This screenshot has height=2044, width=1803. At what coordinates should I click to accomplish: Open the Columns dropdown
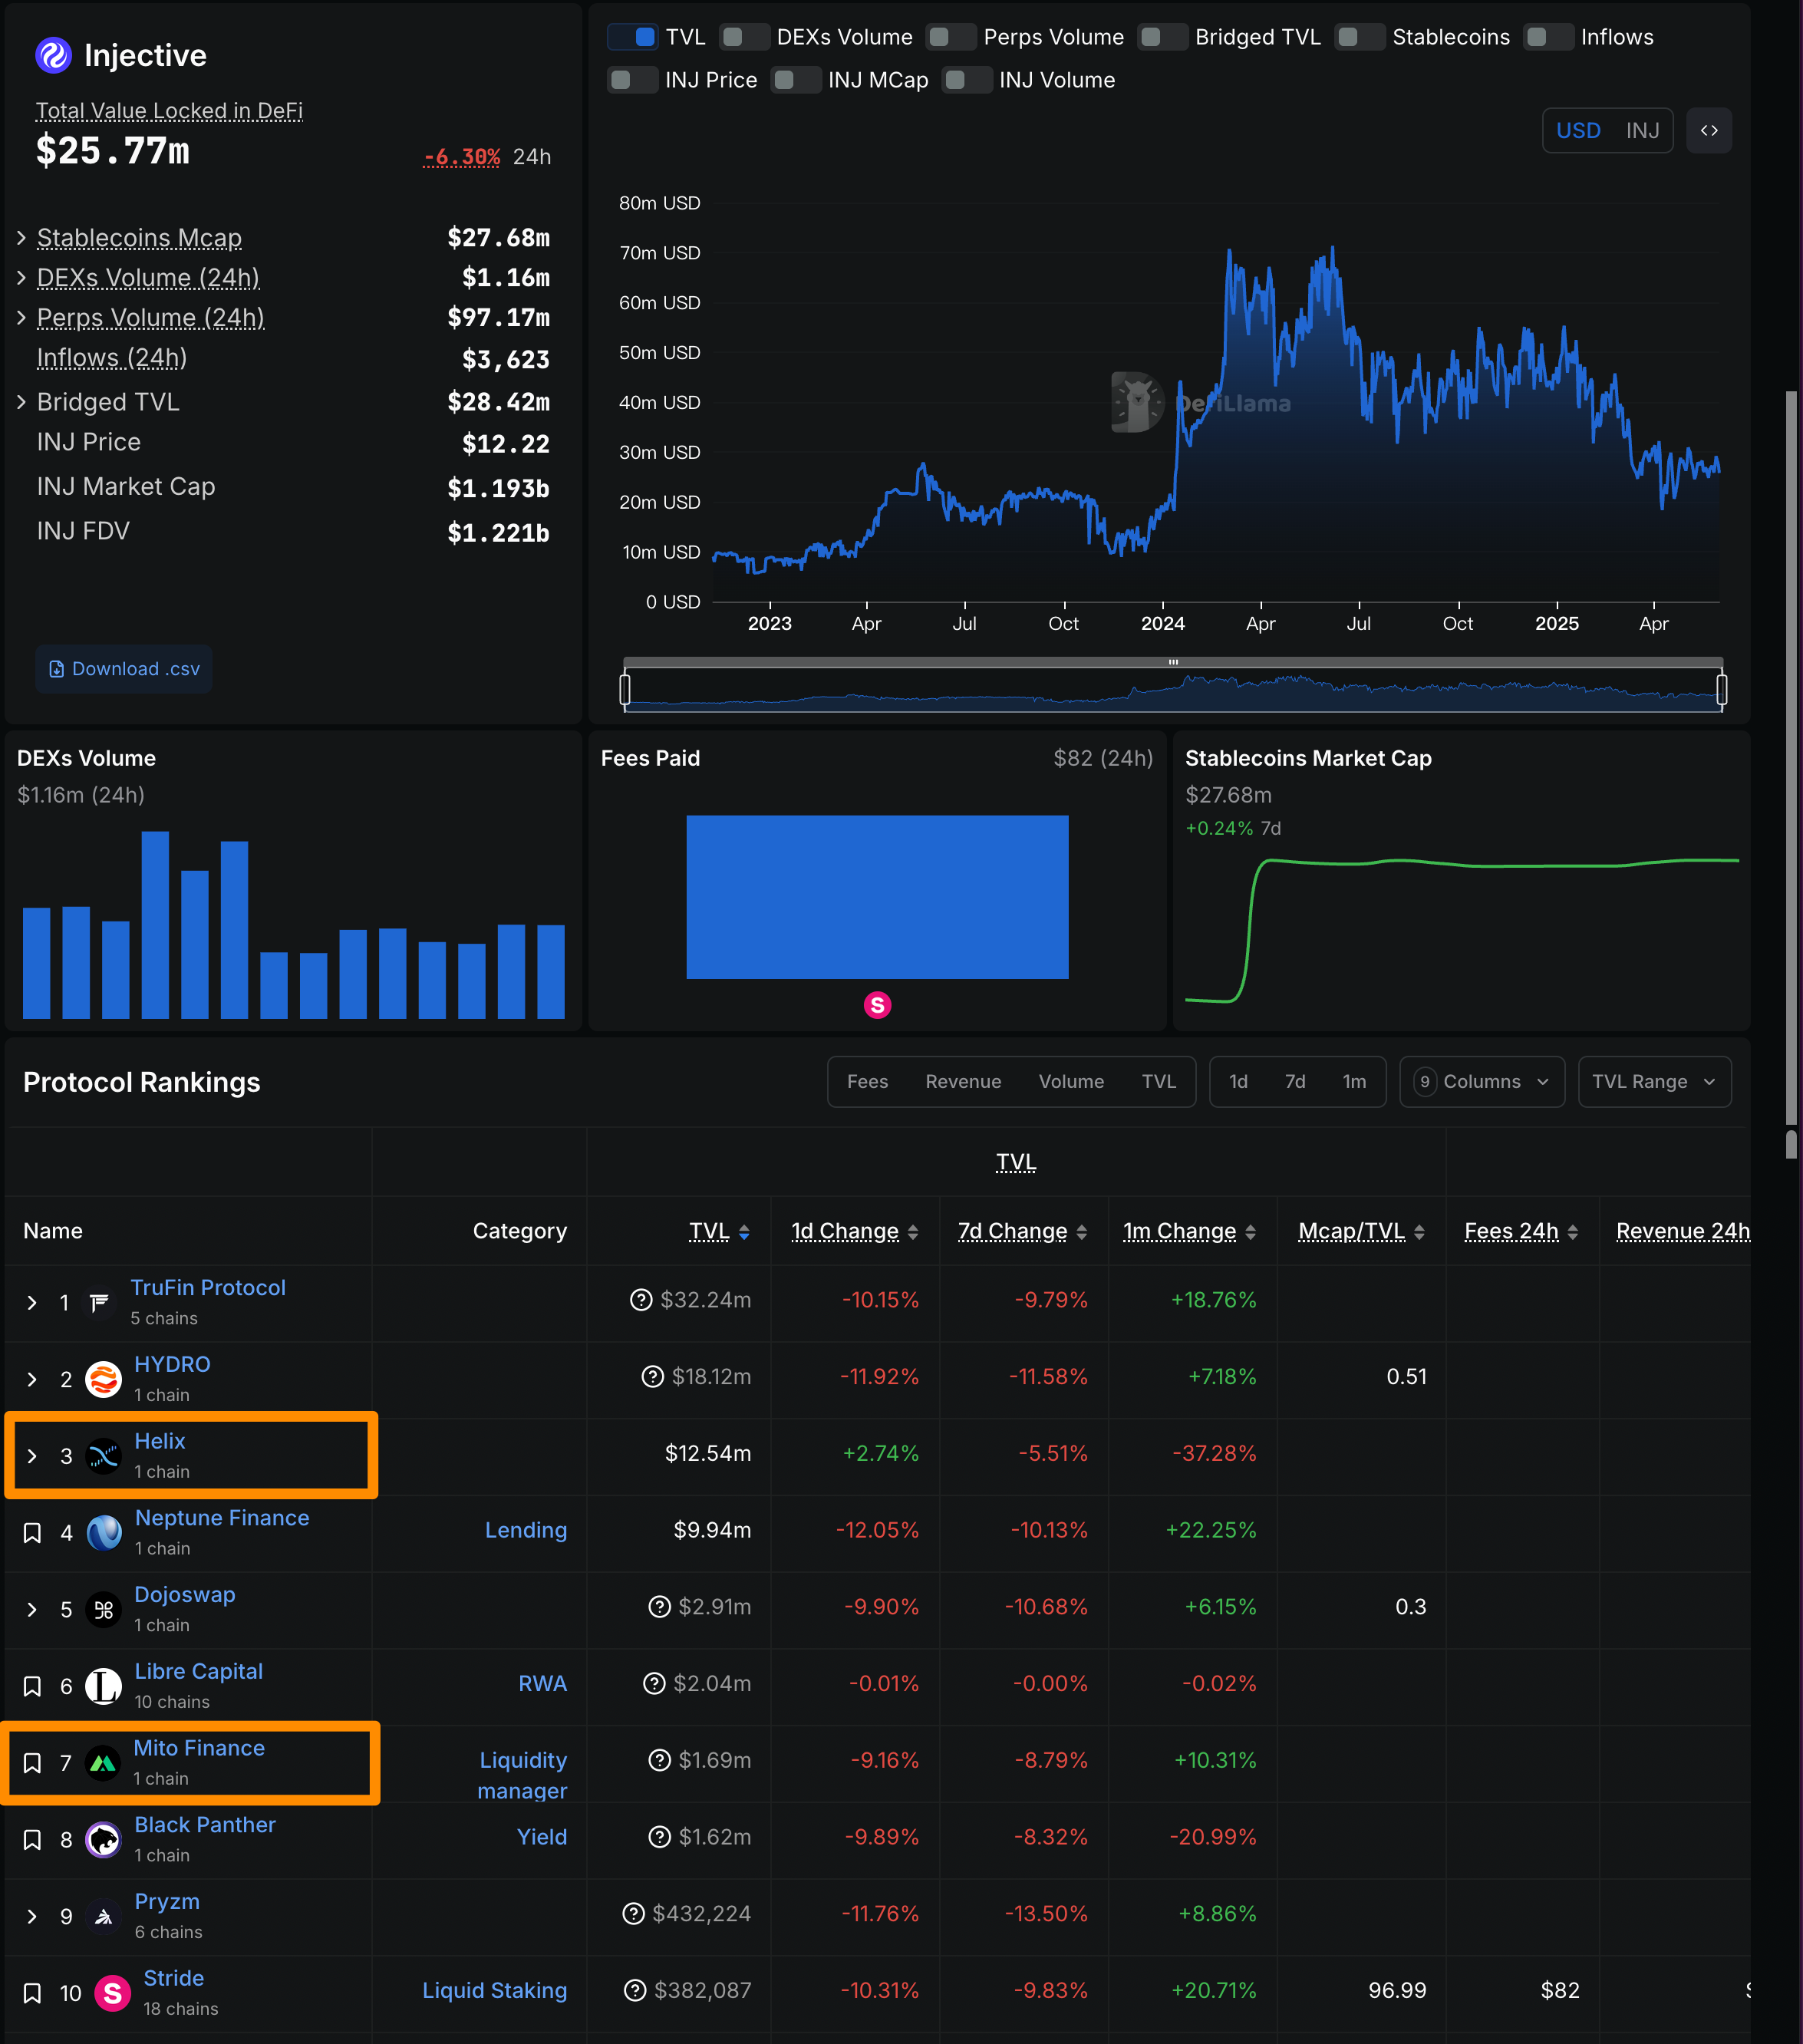point(1481,1082)
